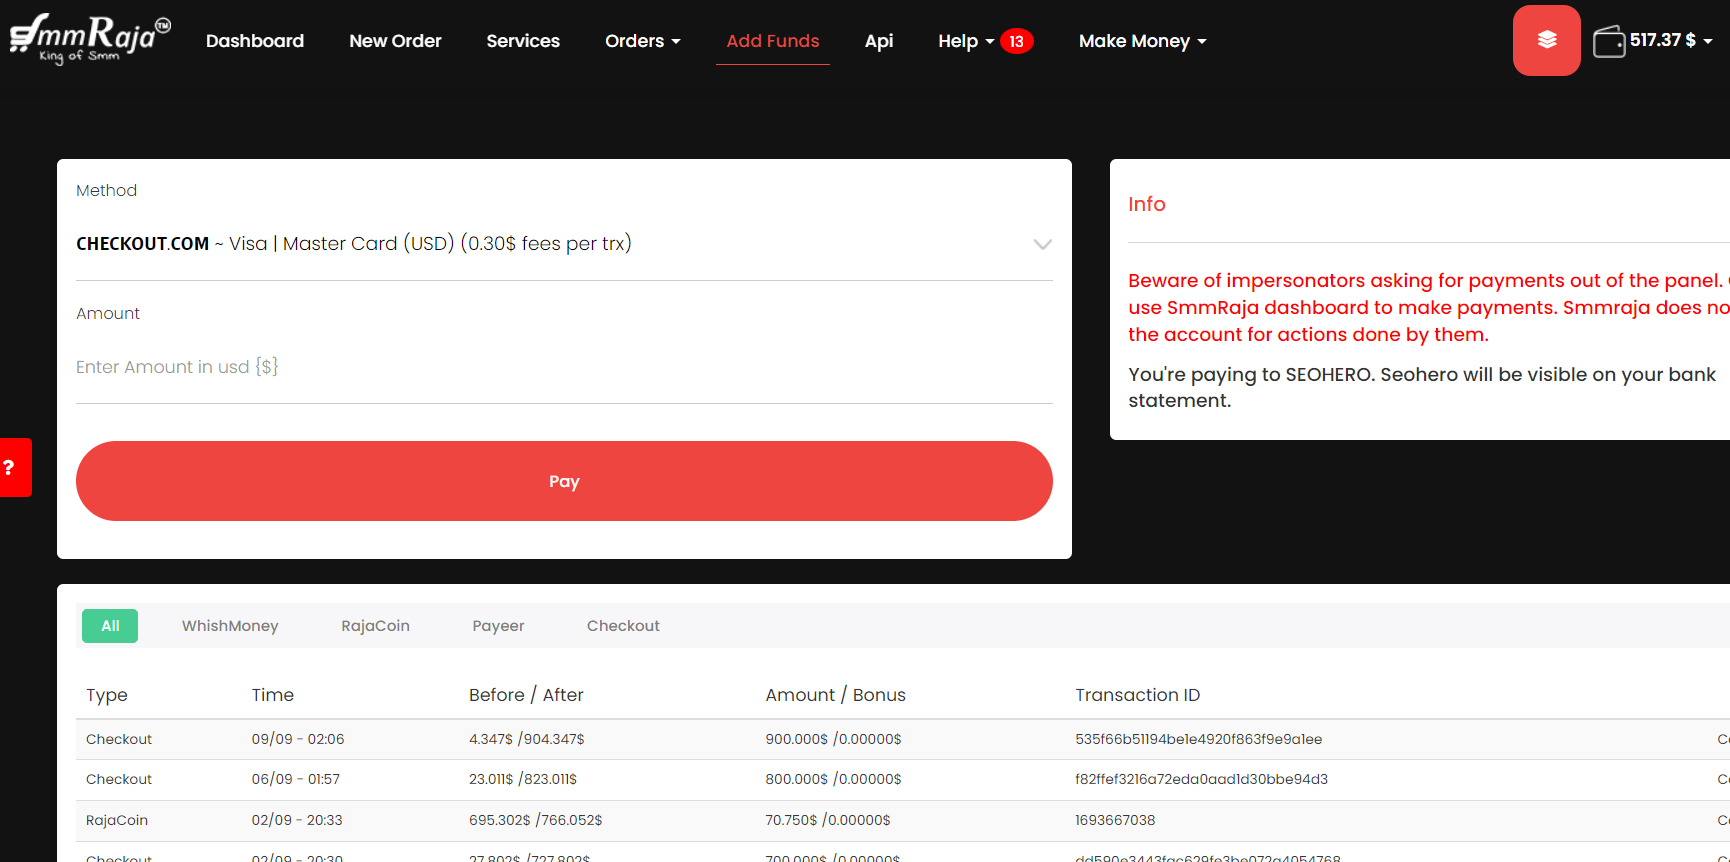Viewport: 1730px width, 862px height.
Task: Click the Help notification badge showing 13
Action: pyautogui.click(x=1016, y=41)
